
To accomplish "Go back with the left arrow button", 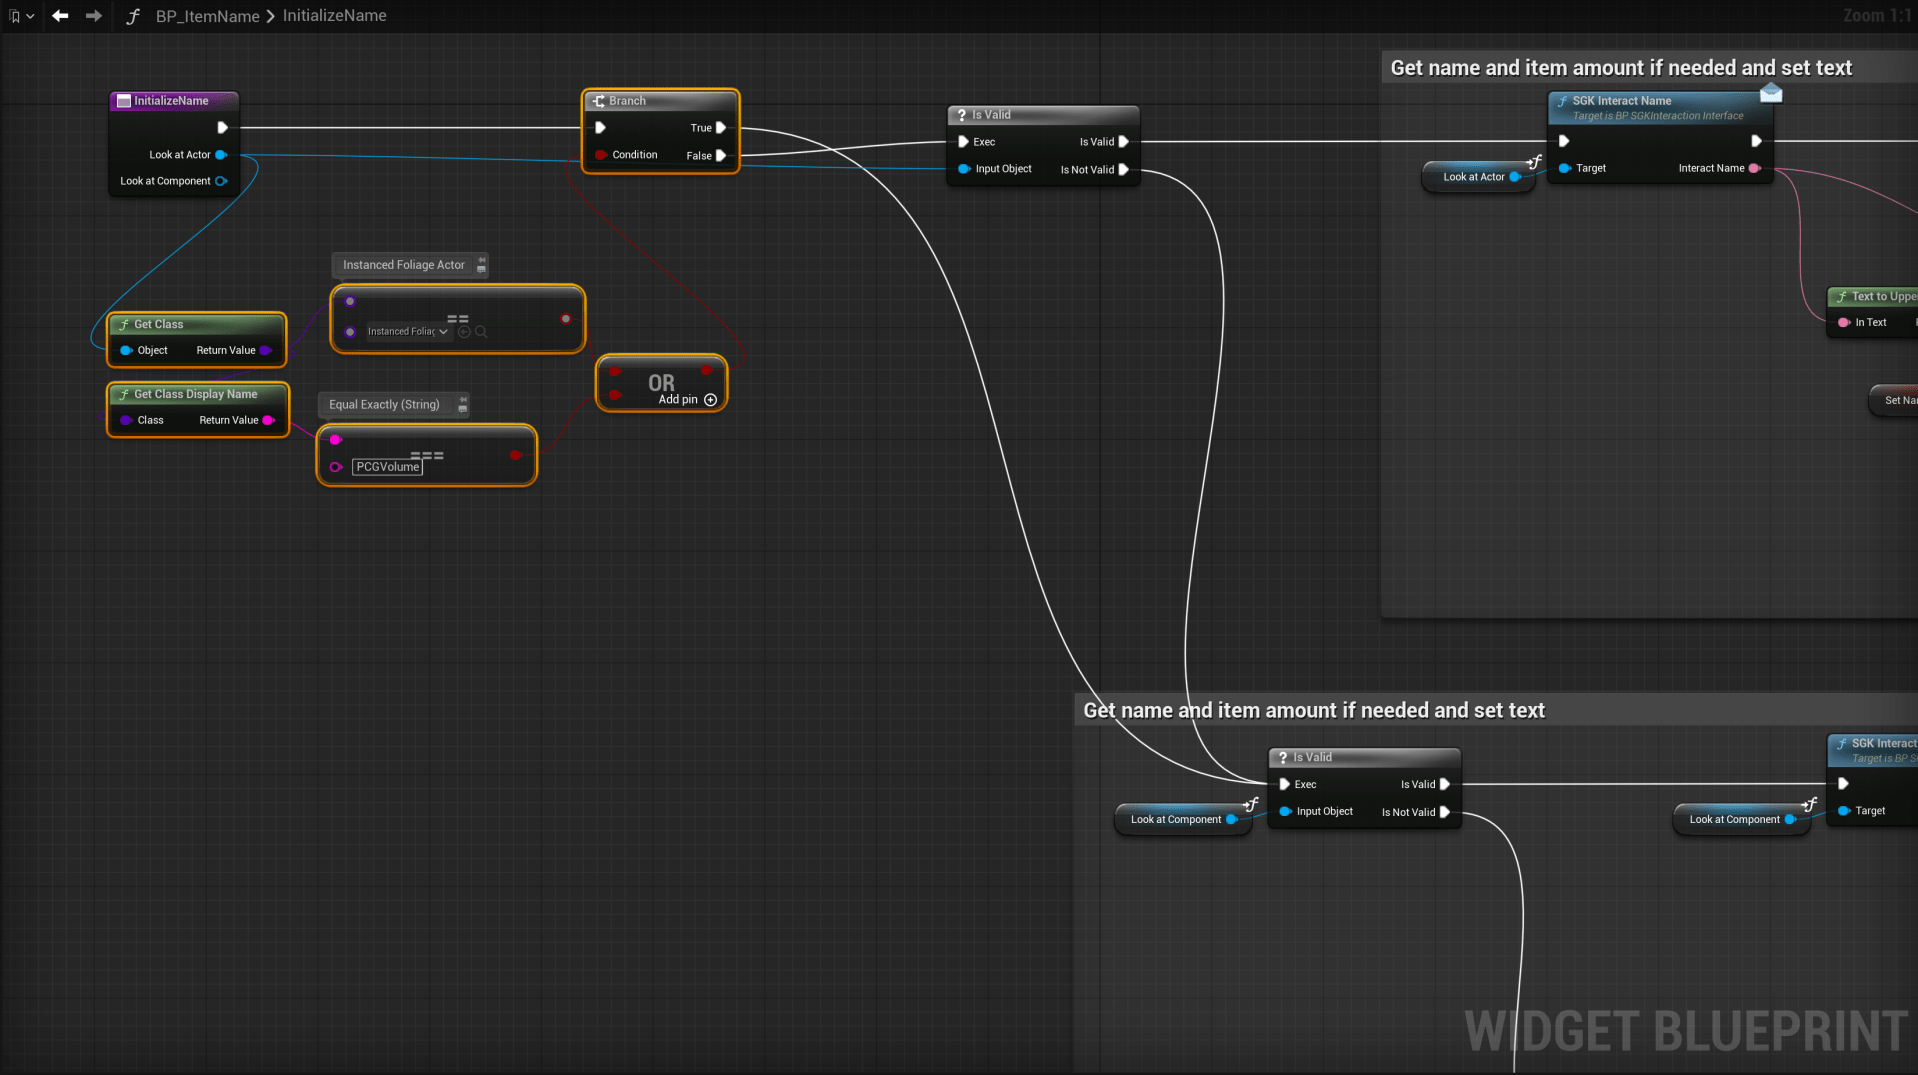I will 60,16.
